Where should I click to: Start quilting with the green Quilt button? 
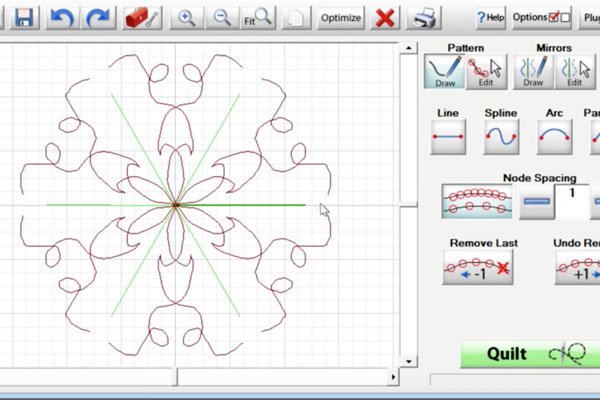click(x=530, y=354)
